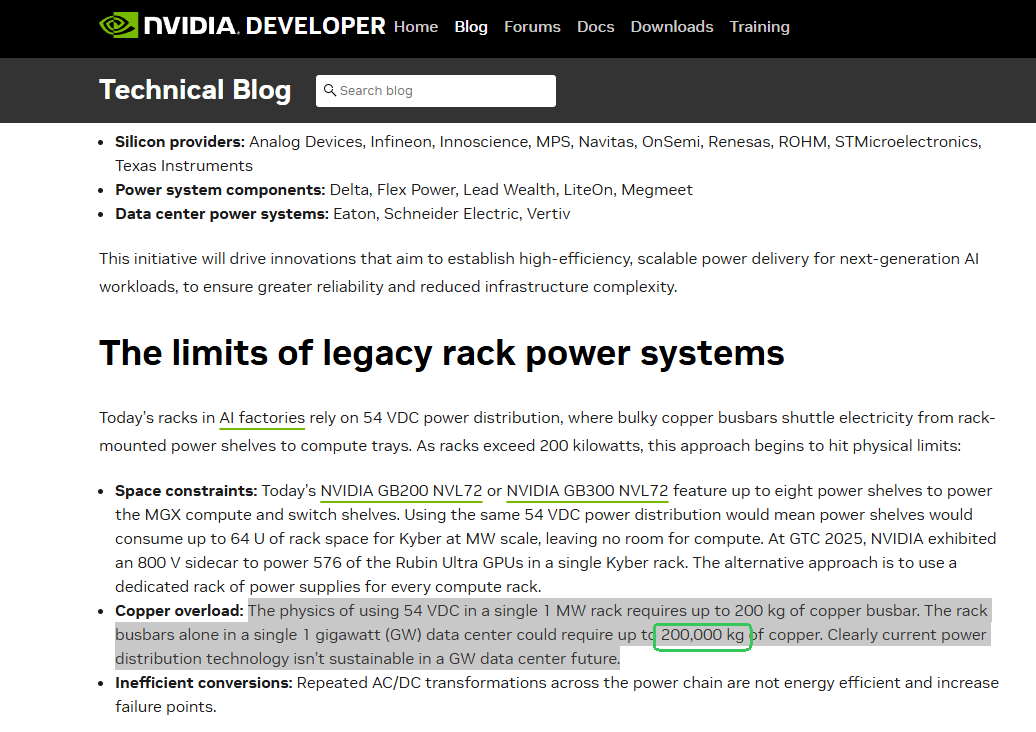Click the magnifier icon in search box

329,90
